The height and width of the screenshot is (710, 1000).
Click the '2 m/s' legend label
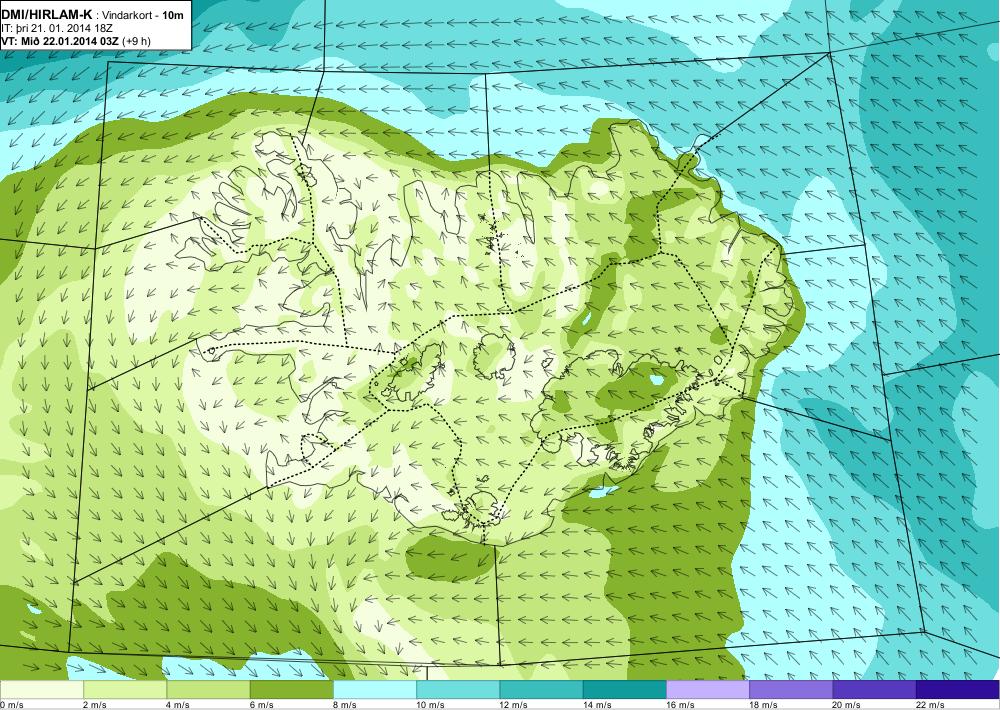point(95,705)
